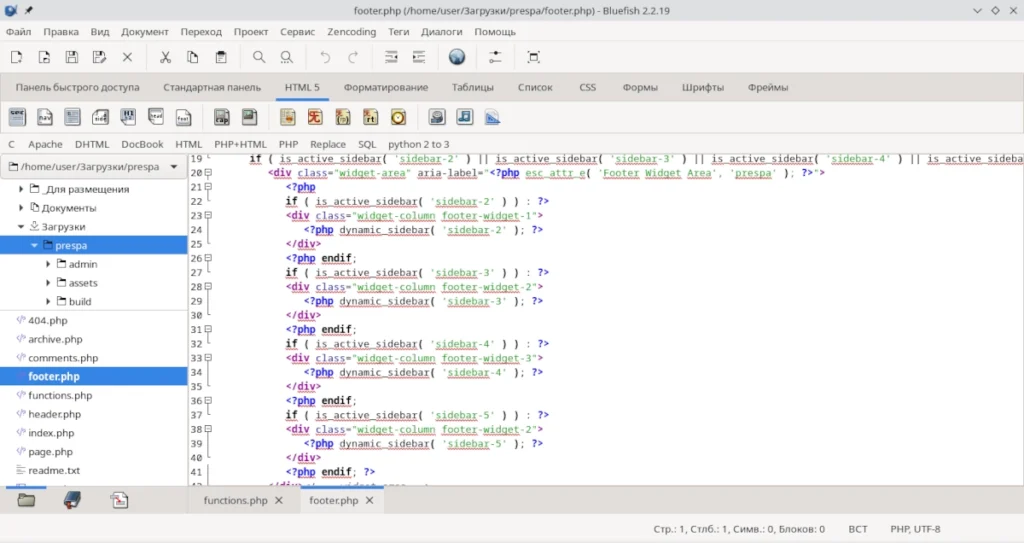Paste from clipboard using toolbar icon
Screen dimensions: 1024x543
pyautogui.click(x=221, y=58)
